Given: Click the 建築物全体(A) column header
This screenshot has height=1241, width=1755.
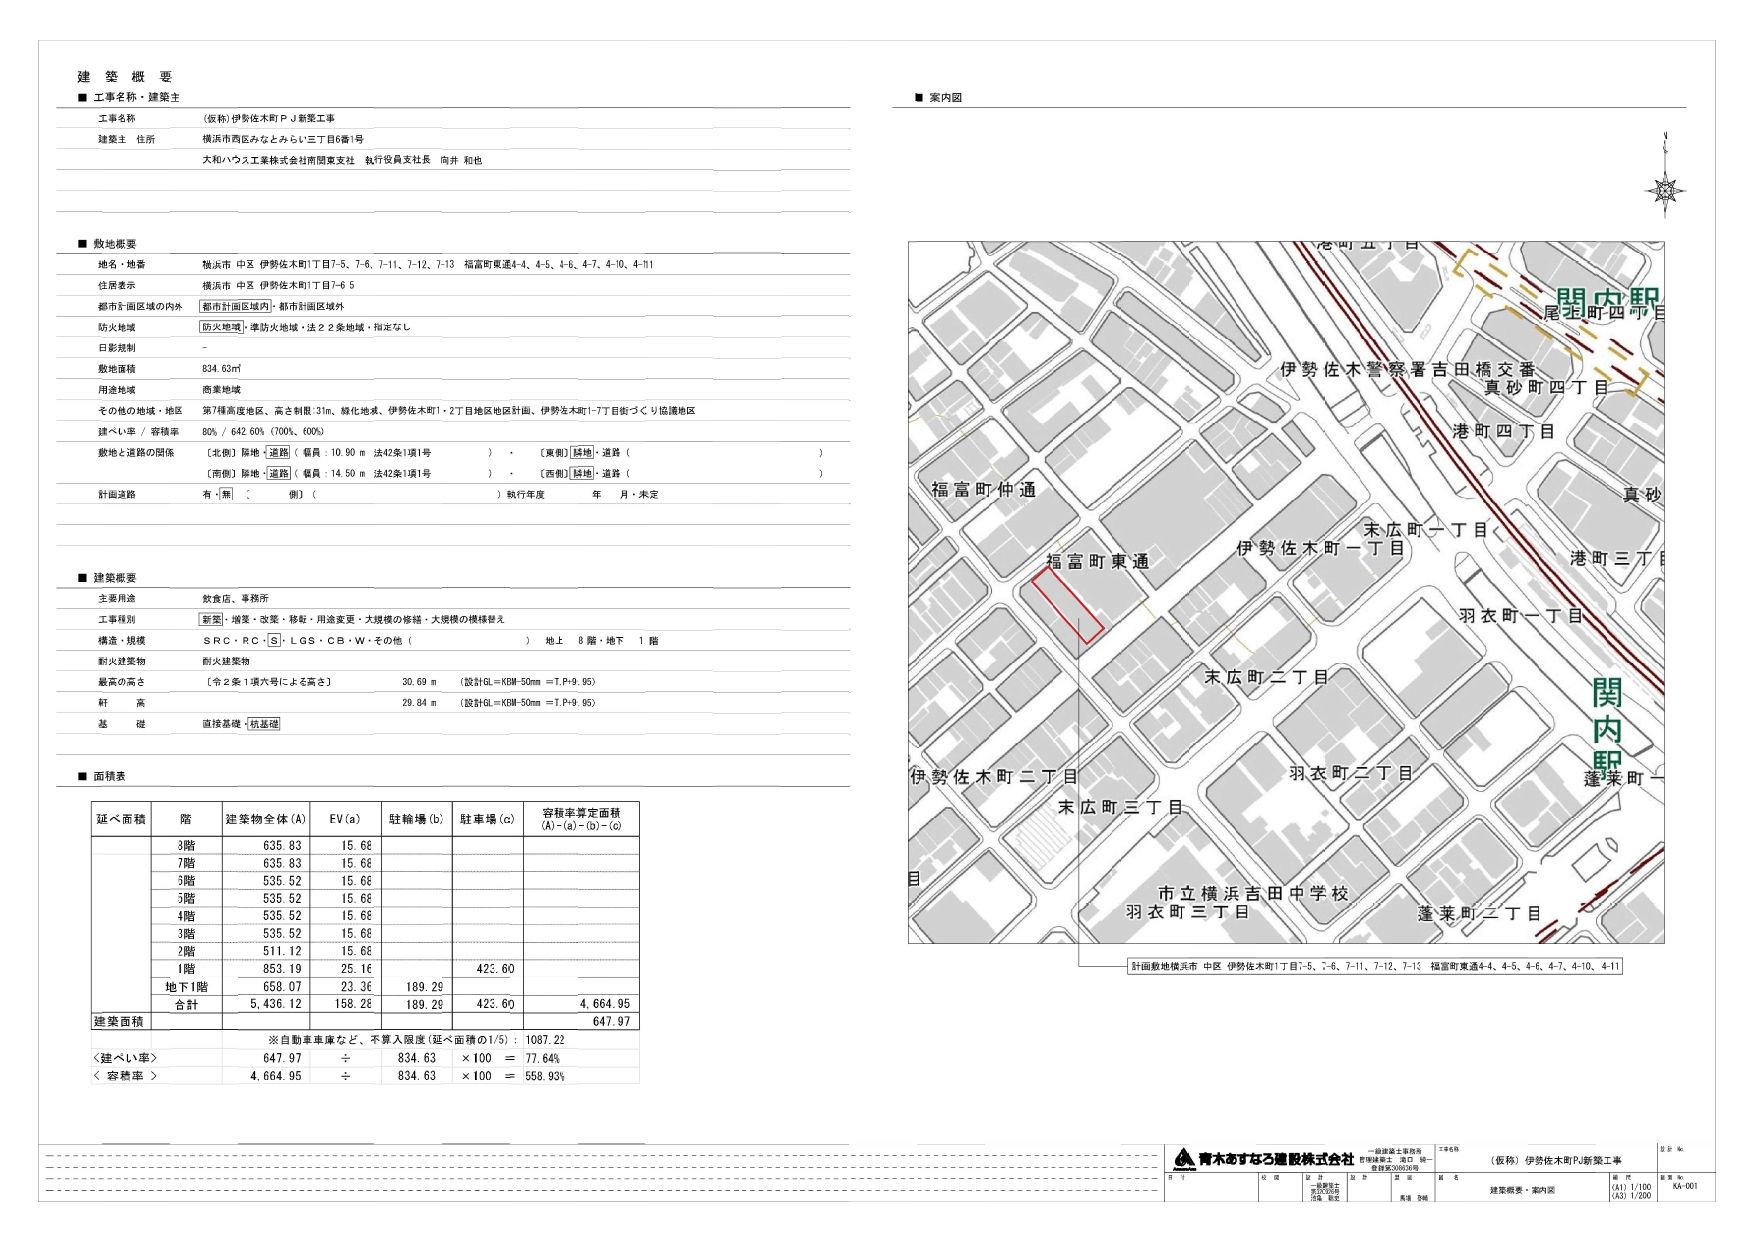Looking at the screenshot, I should (266, 819).
